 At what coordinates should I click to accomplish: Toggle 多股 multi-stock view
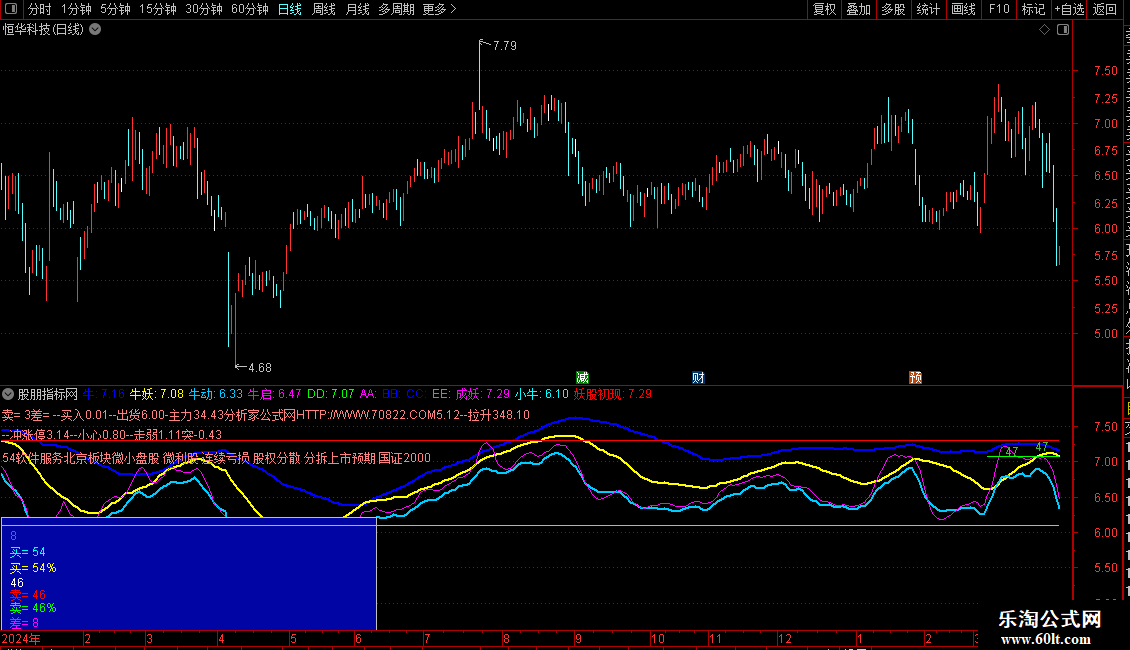point(893,9)
